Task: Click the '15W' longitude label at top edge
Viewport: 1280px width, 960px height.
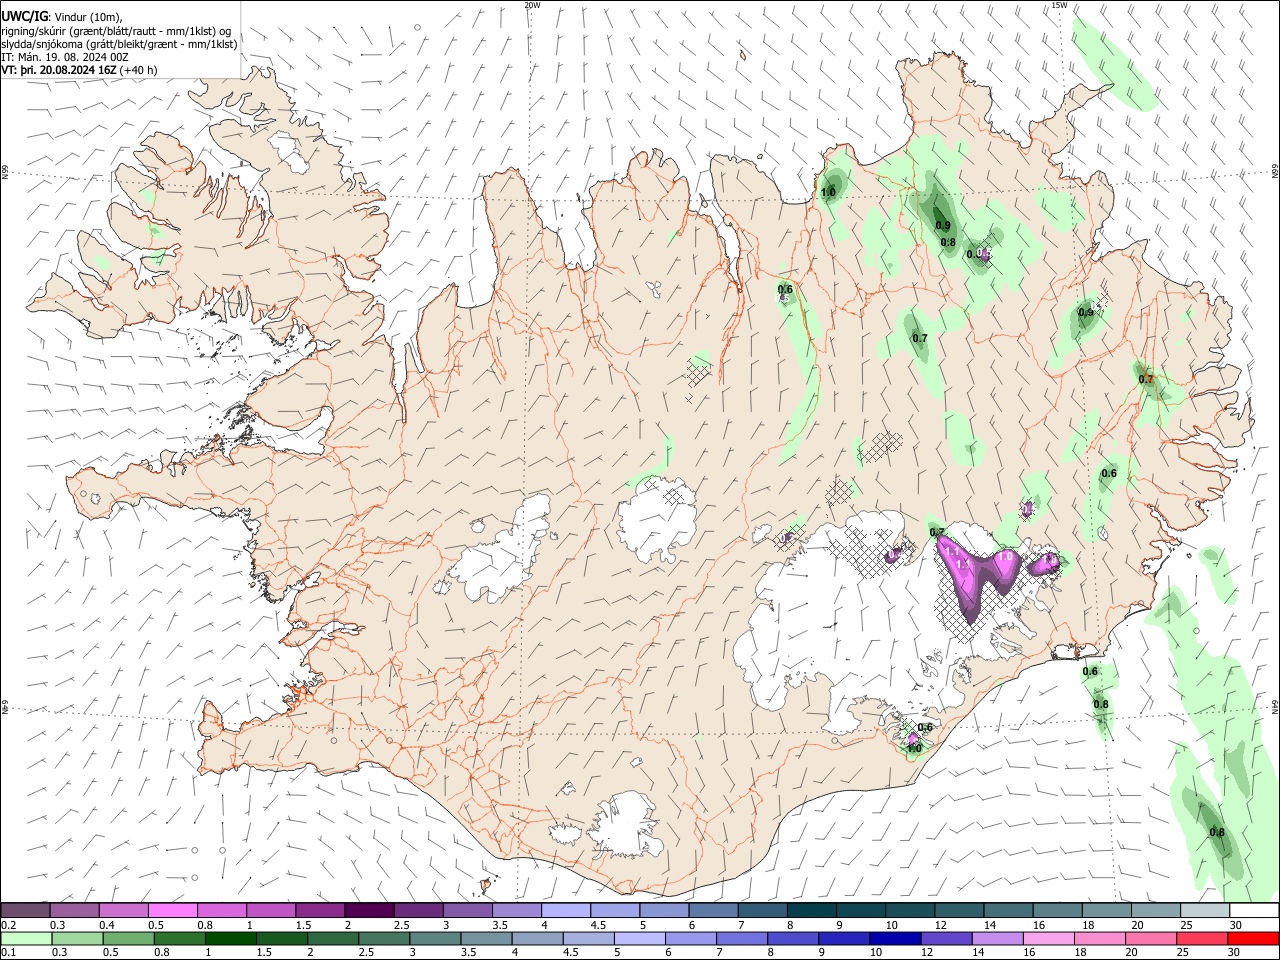Action: pos(1059,5)
